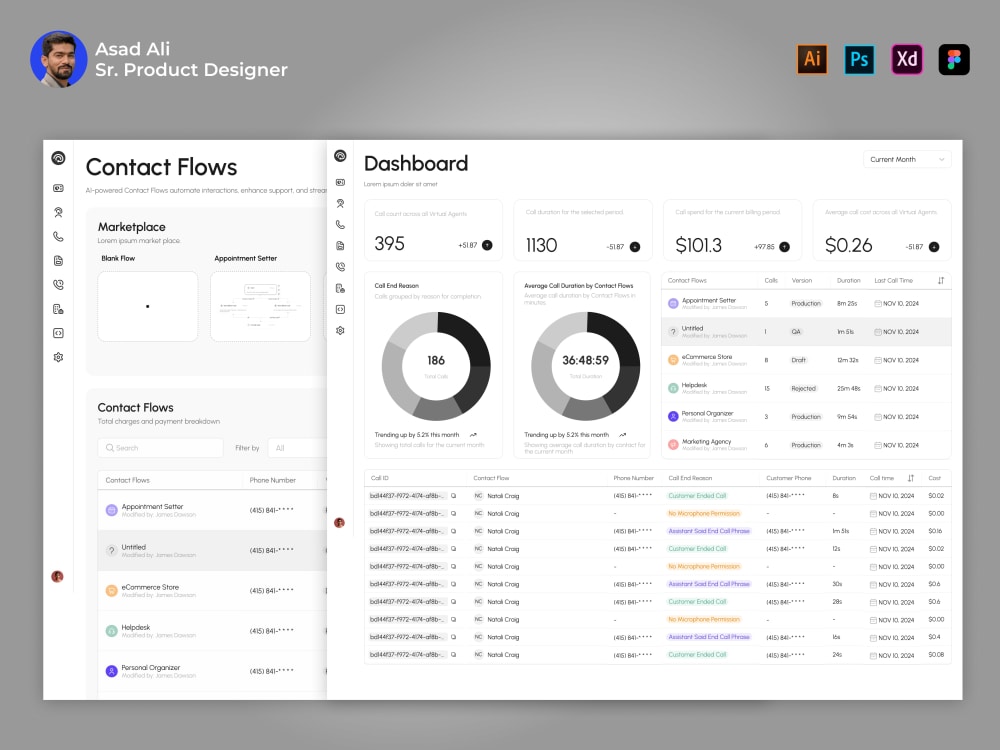The width and height of the screenshot is (1000, 750).
Task: Open the Marketing Agency flow row
Action: 806,445
